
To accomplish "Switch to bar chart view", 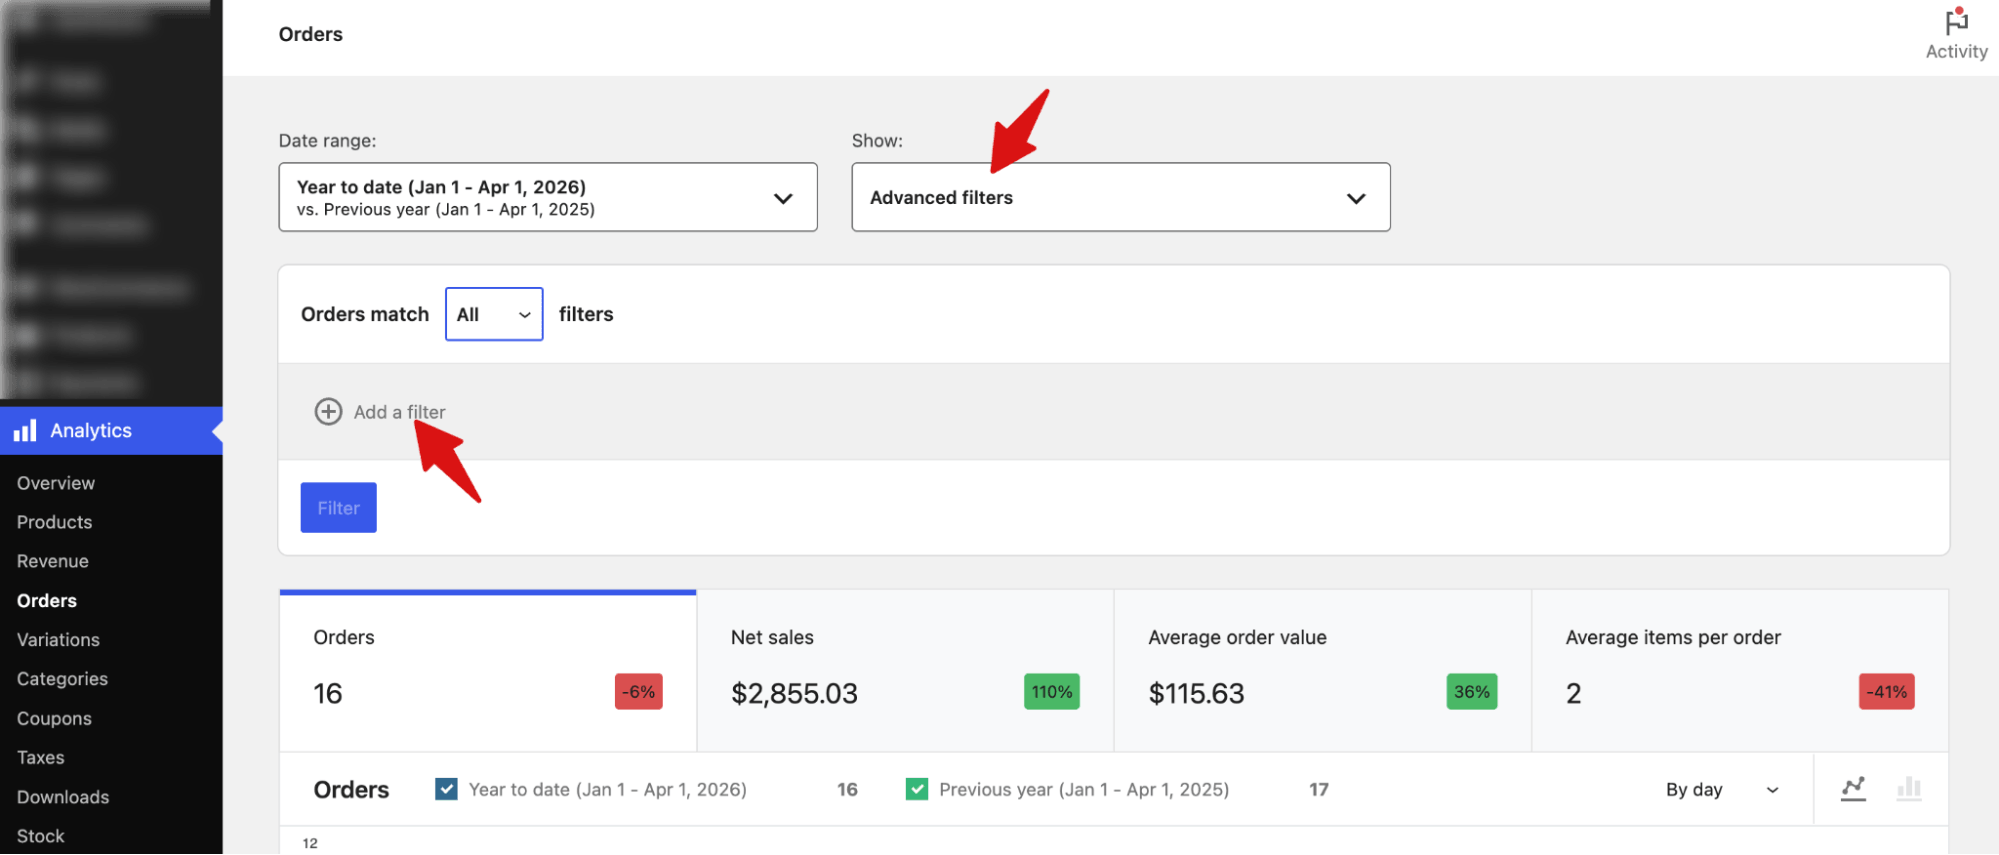I will 1909,789.
